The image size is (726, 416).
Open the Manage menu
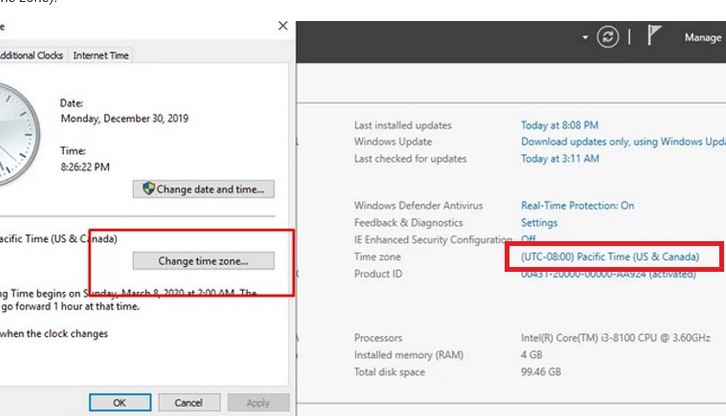tap(702, 37)
